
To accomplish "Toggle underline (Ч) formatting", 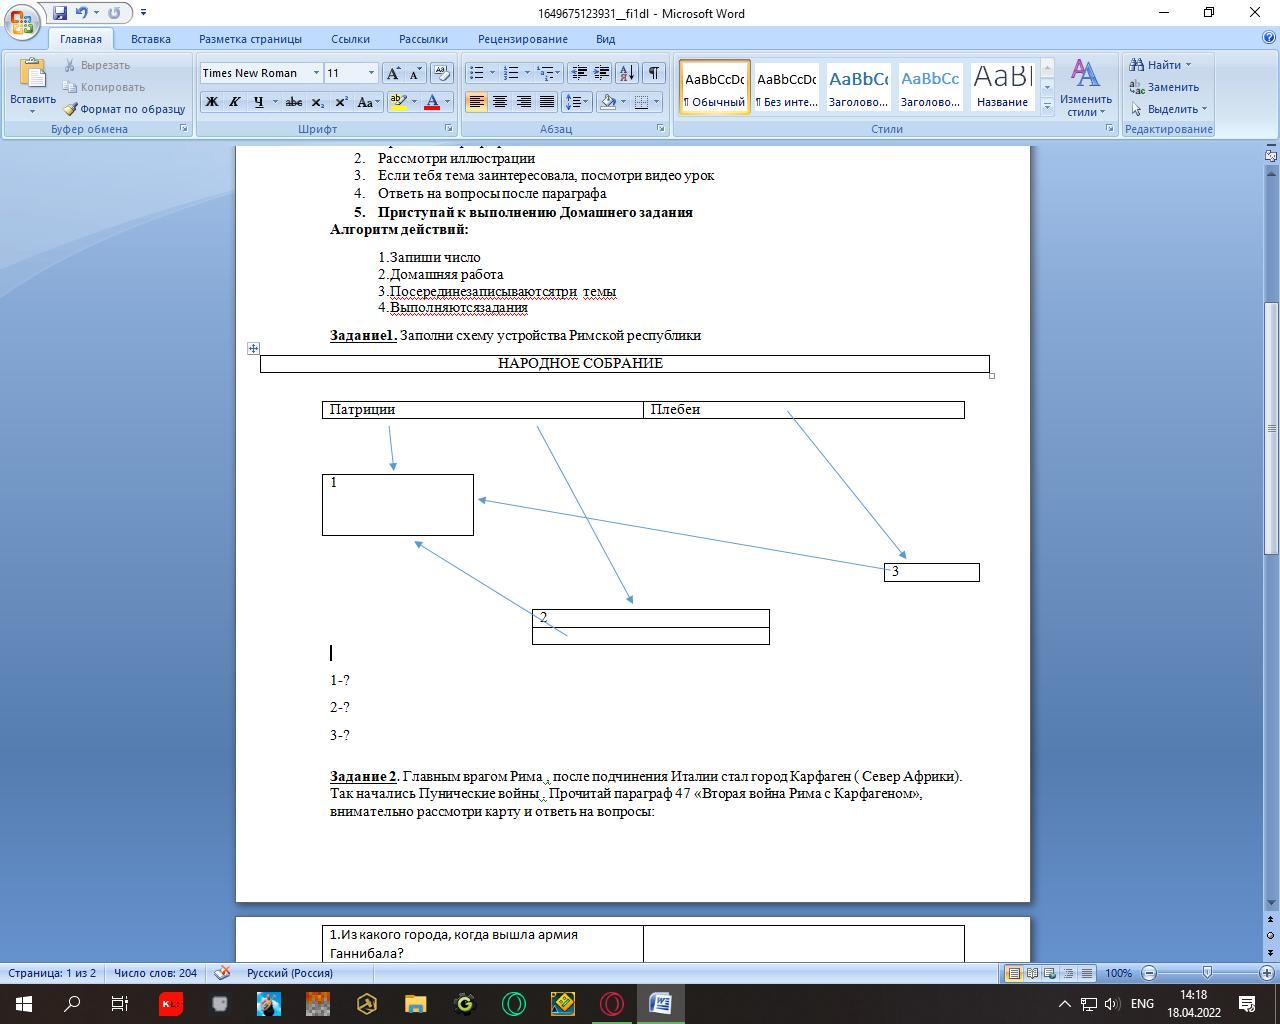I will [x=258, y=102].
